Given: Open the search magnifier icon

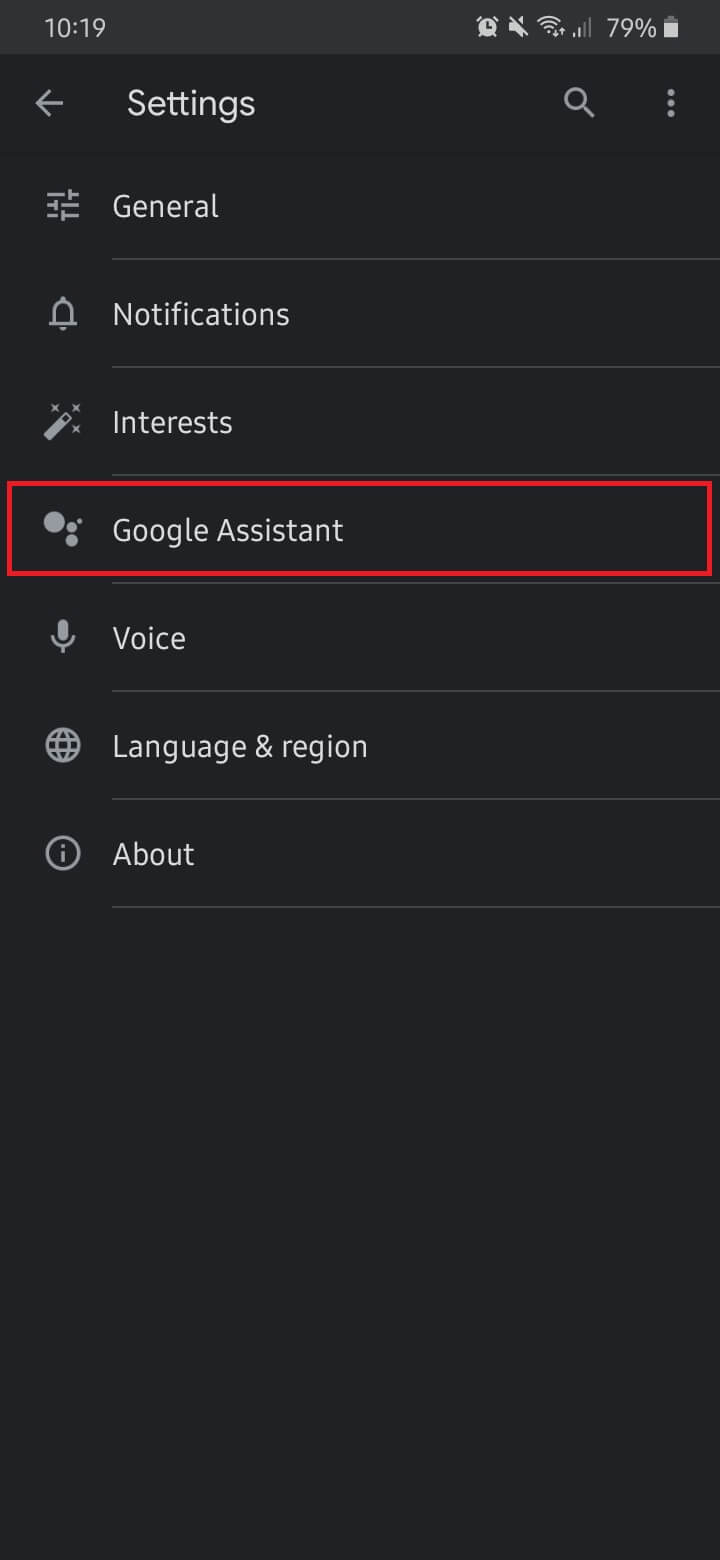Looking at the screenshot, I should click(x=579, y=103).
